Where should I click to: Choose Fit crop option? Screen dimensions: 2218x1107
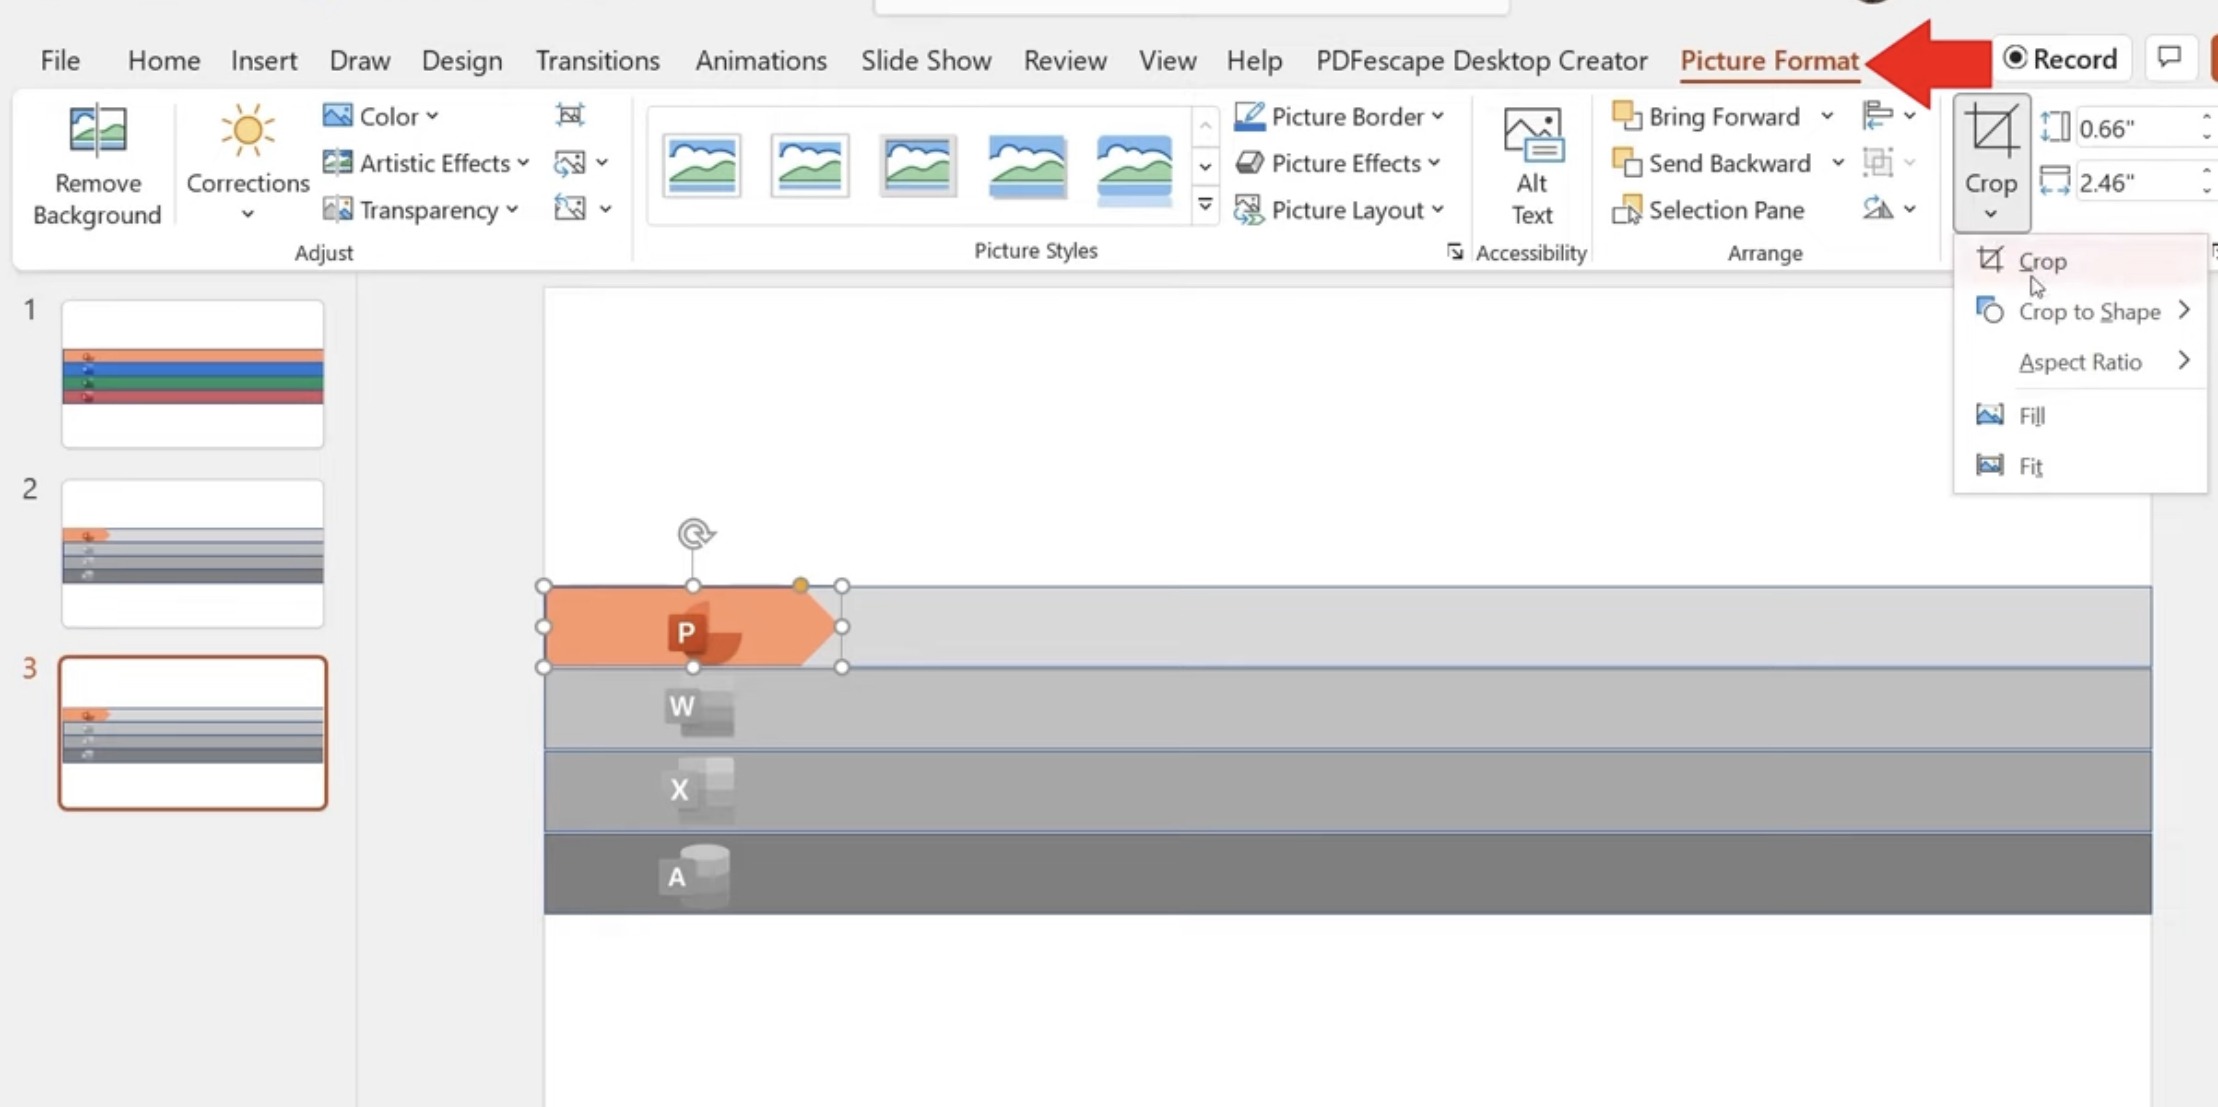pyautogui.click(x=2080, y=466)
